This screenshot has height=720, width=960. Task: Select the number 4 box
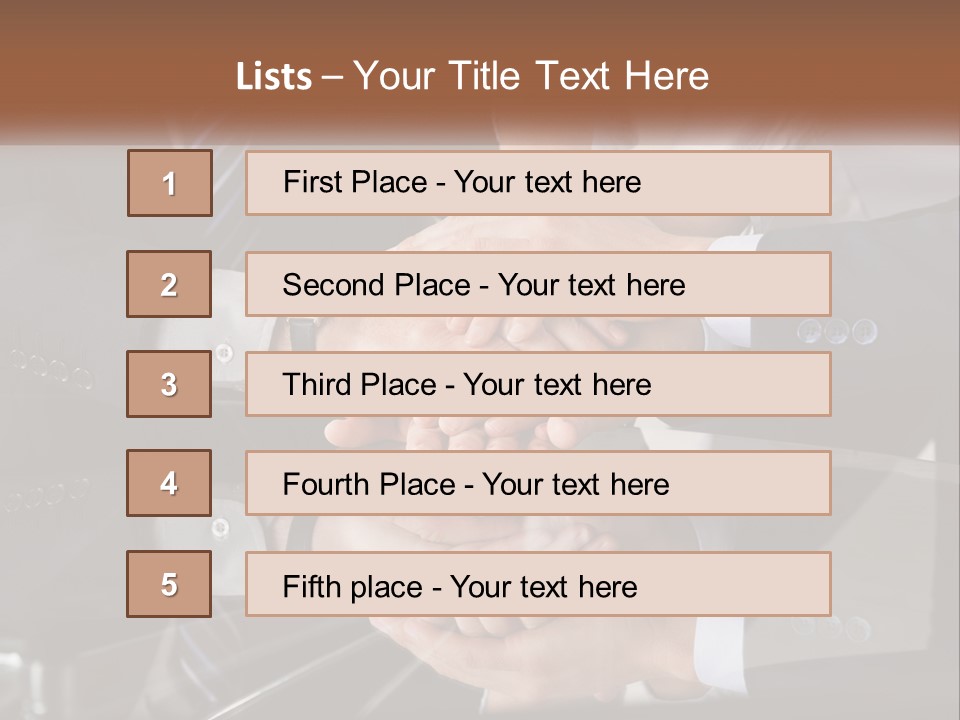[x=170, y=483]
